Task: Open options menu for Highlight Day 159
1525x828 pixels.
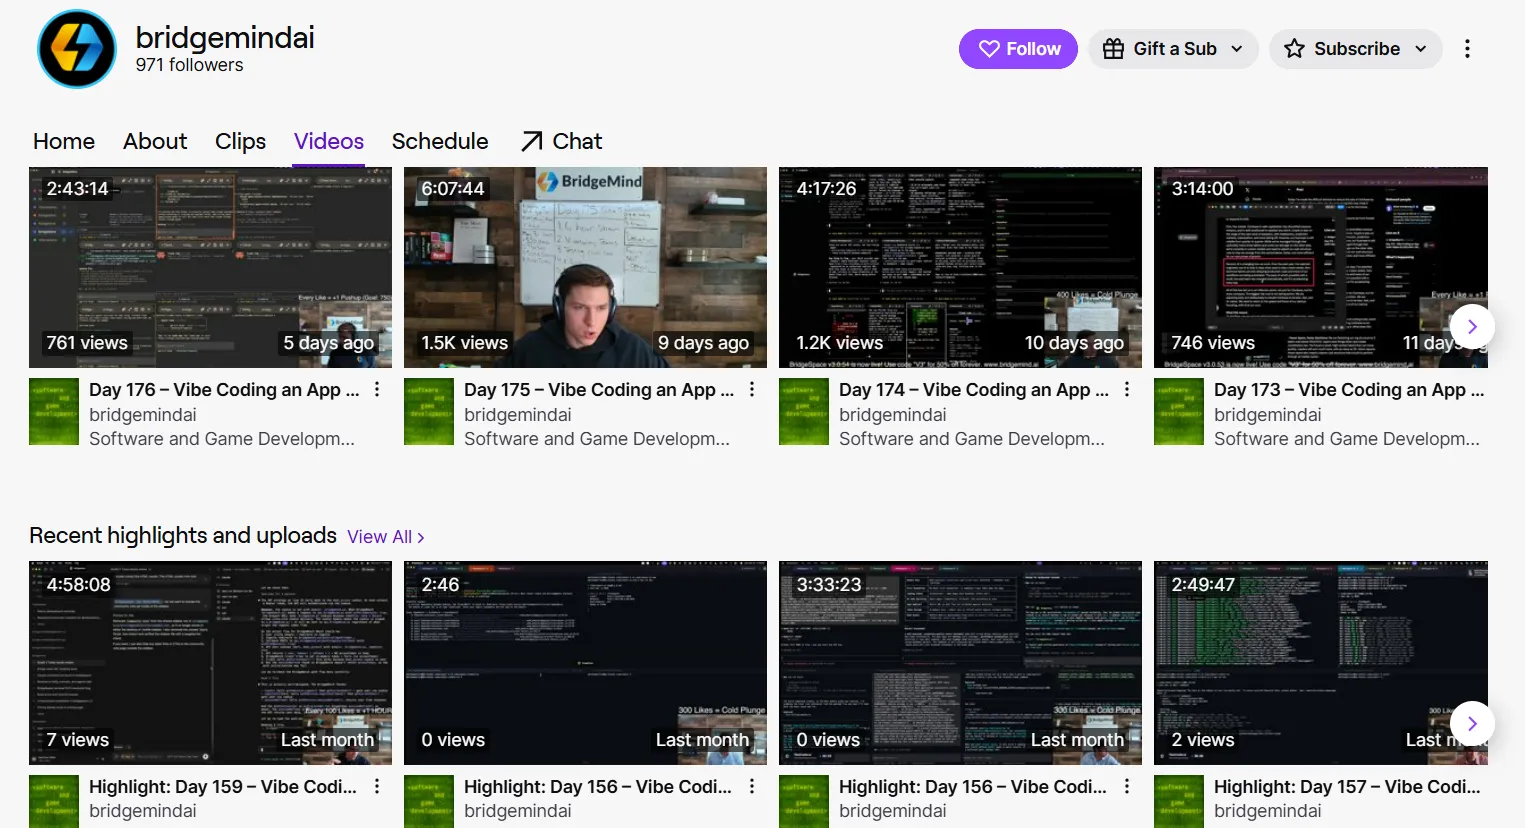Action: click(x=377, y=787)
